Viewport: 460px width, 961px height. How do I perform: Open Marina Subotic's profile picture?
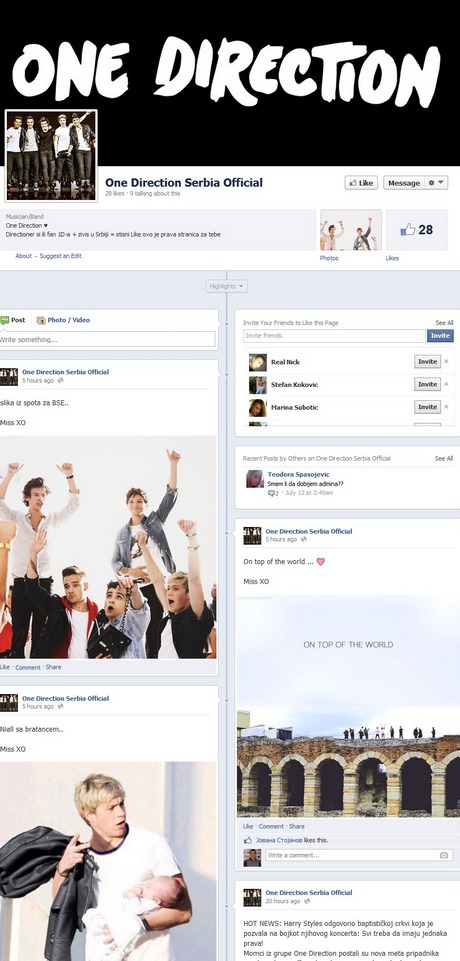click(x=257, y=408)
